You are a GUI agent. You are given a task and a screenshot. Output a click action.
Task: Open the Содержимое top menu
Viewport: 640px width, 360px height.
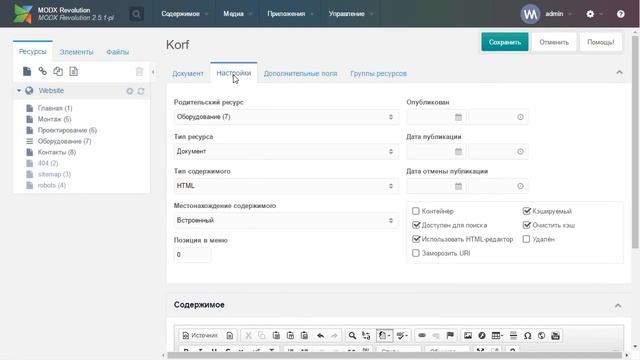point(184,14)
